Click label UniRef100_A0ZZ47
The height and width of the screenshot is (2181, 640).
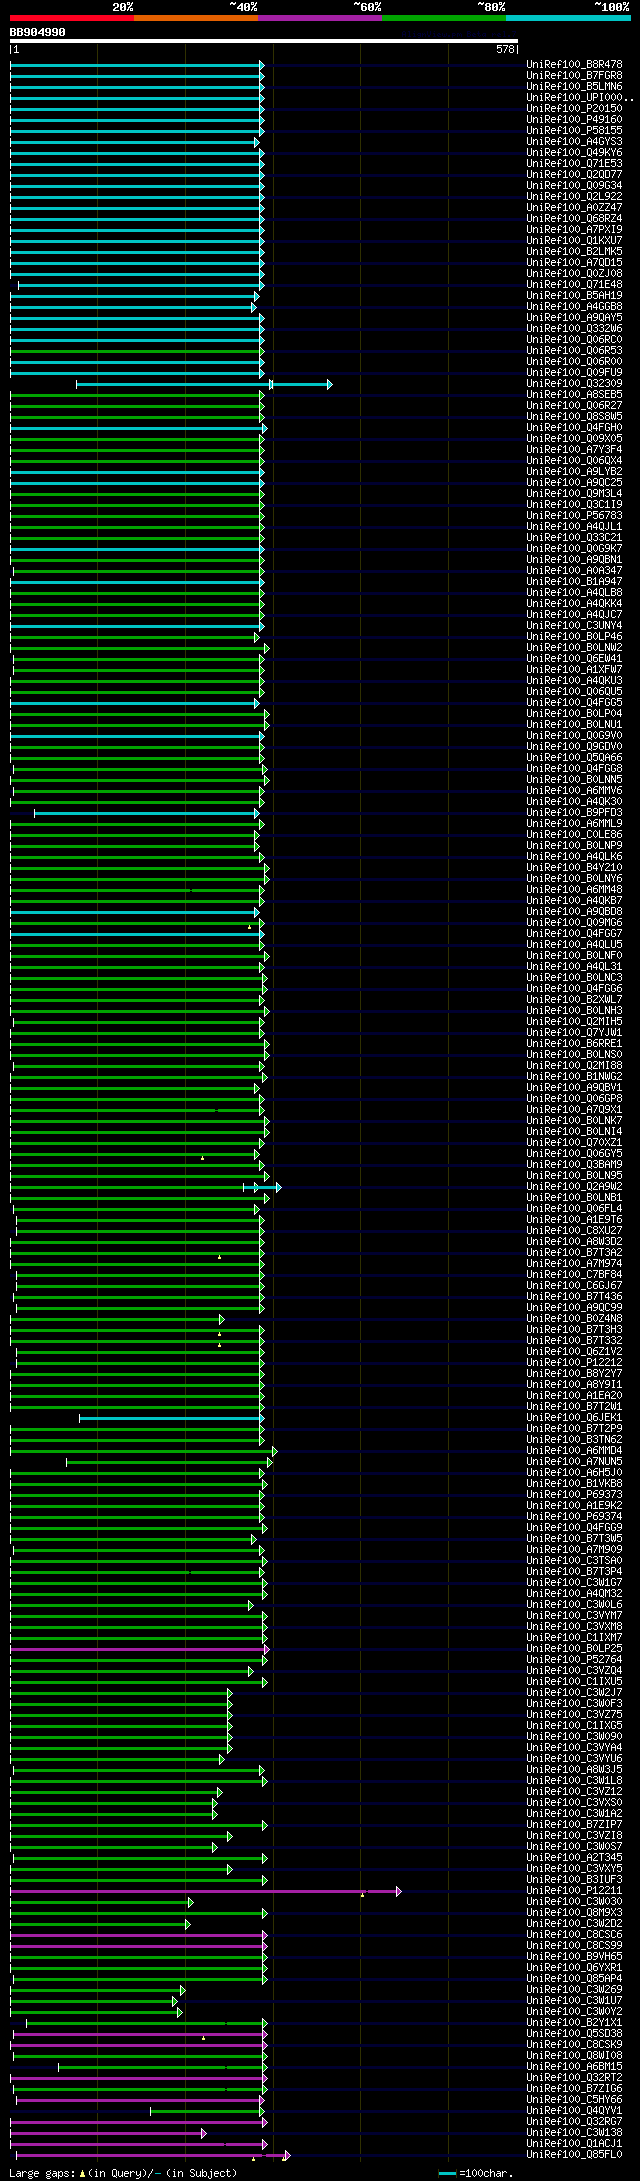coord(574,207)
